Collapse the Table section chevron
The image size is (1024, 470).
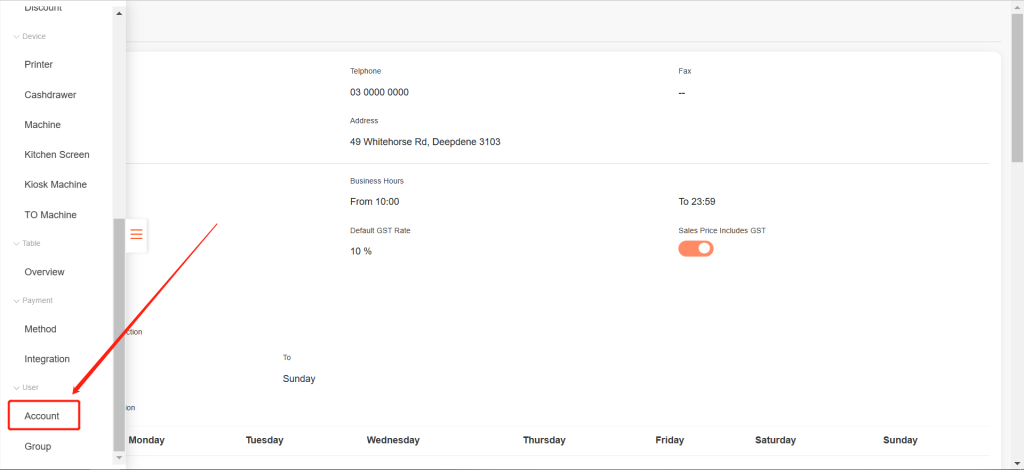click(x=16, y=244)
